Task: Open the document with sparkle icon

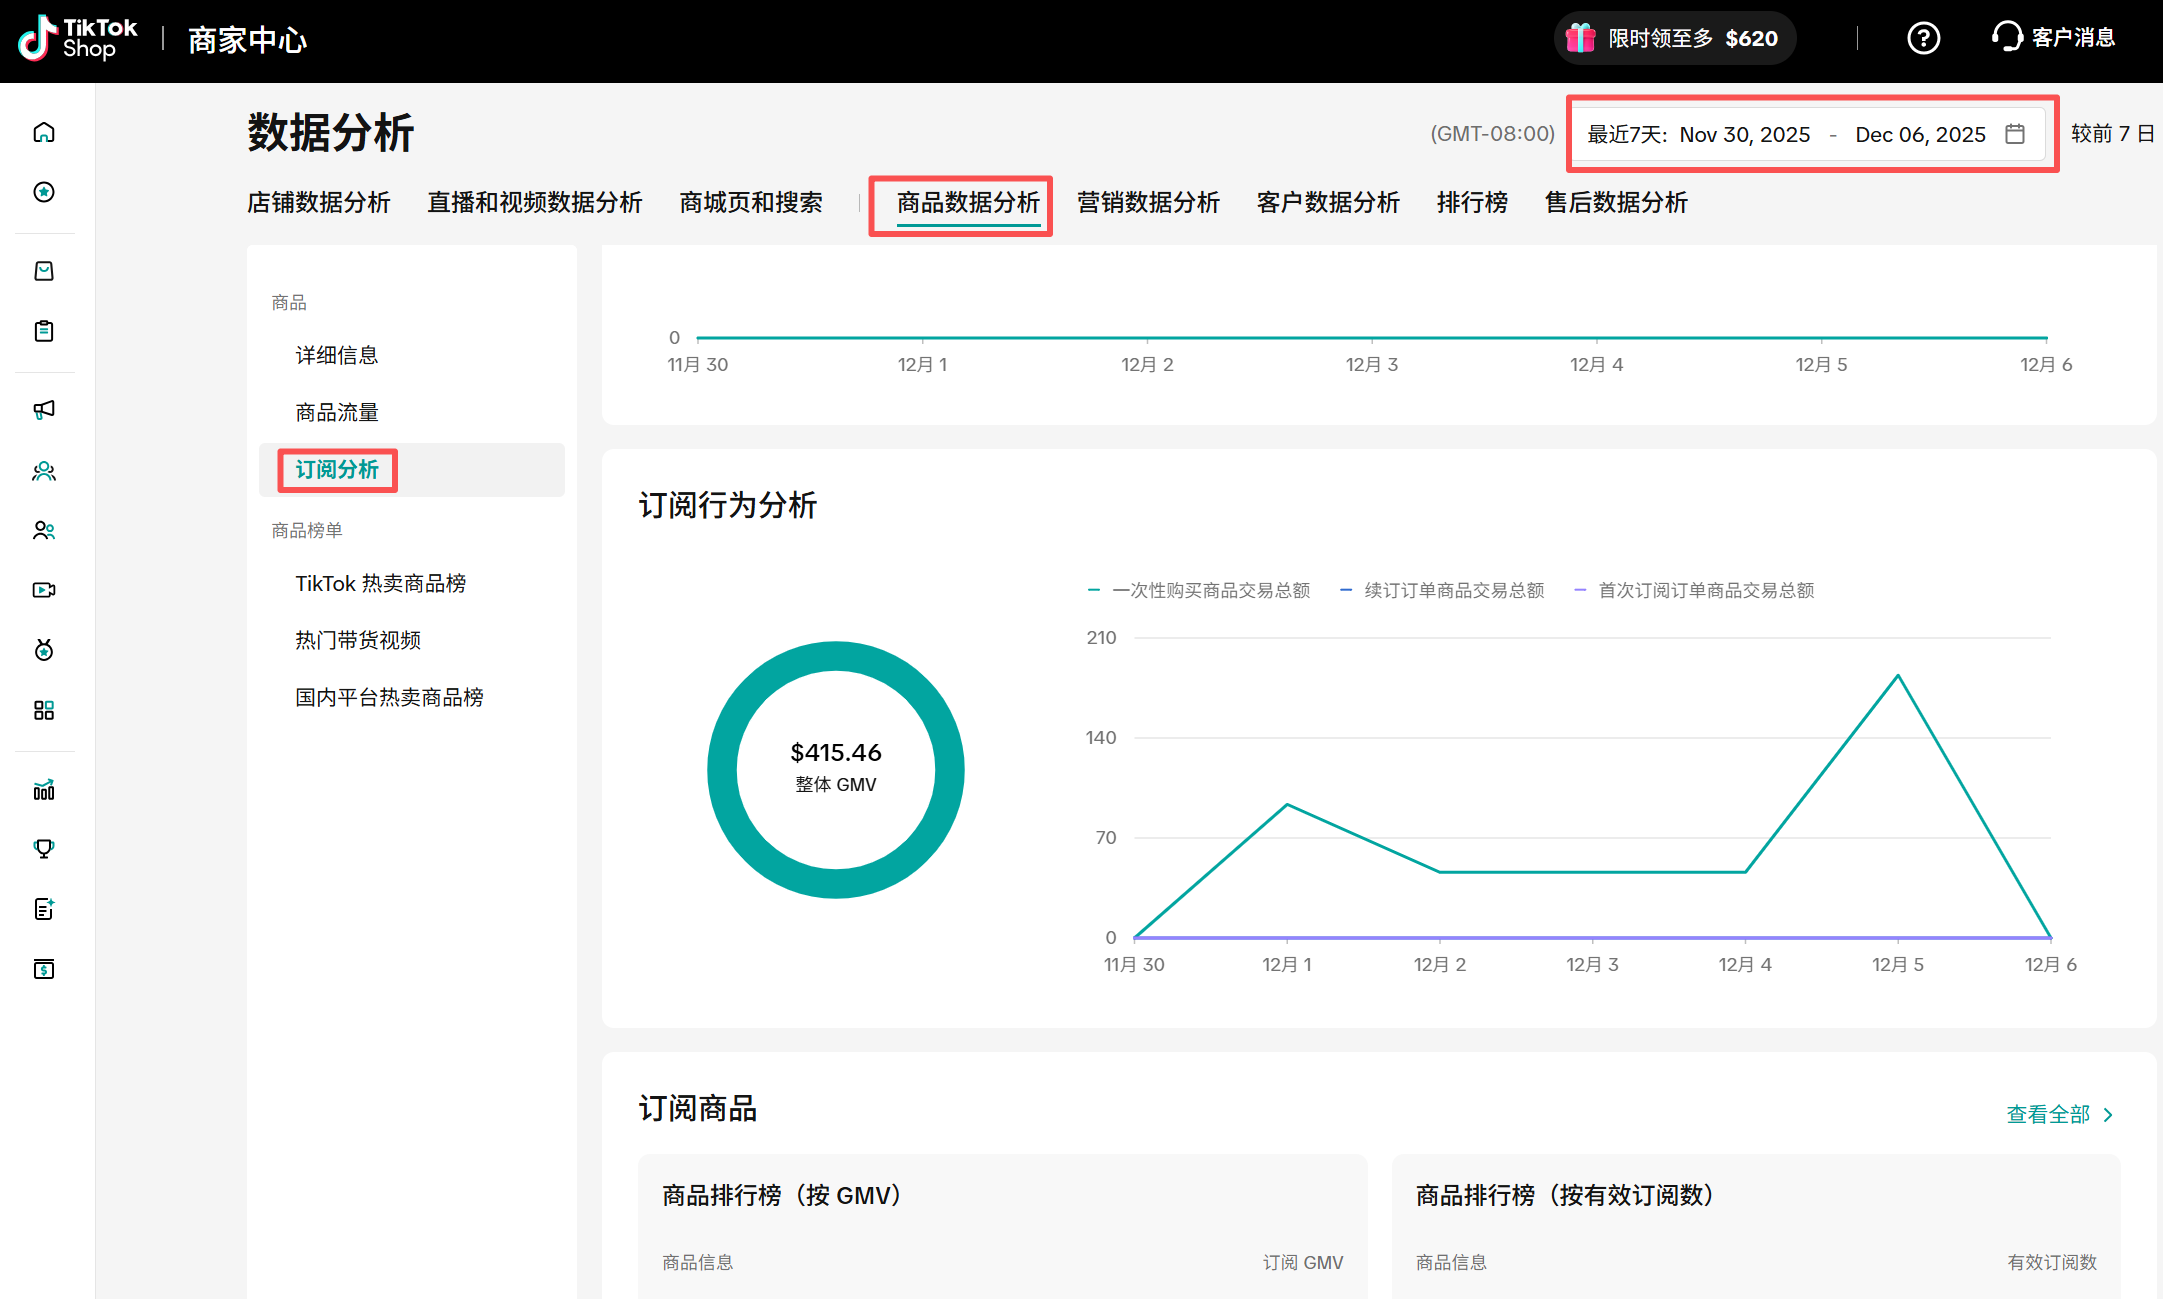Action: (44, 909)
